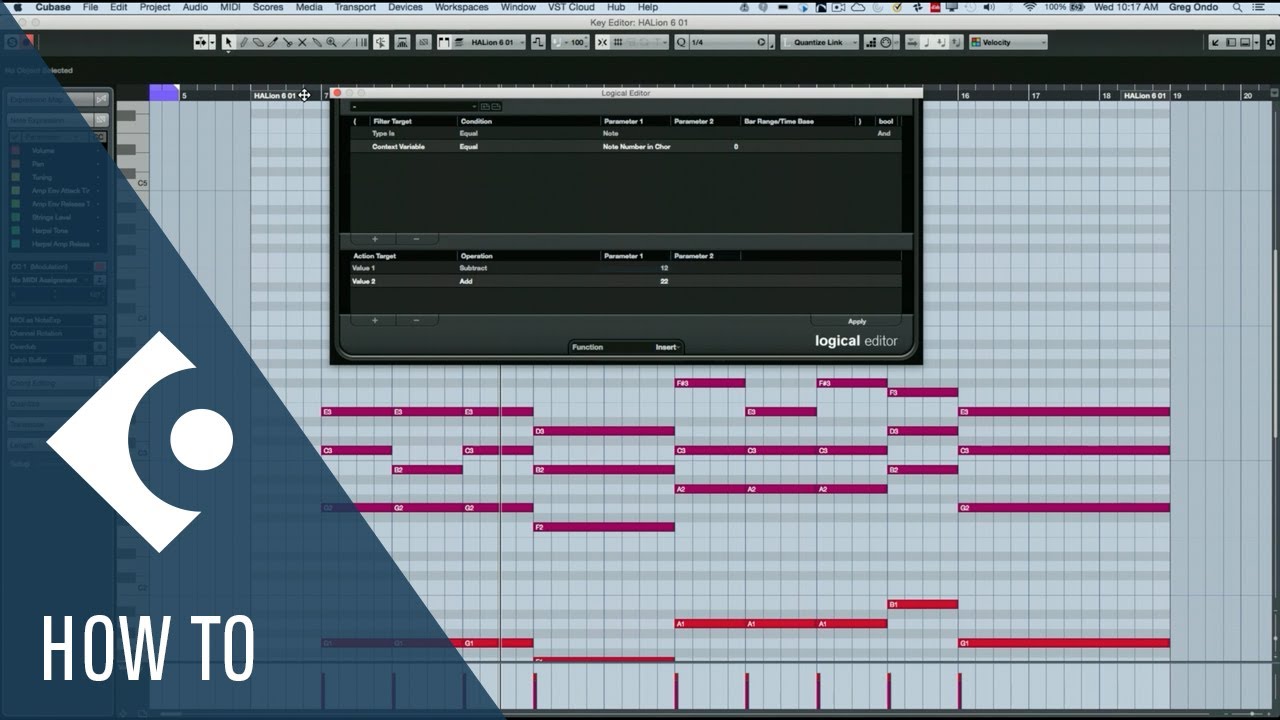Open the Edit menu
The image size is (1280, 720).
click(119, 7)
